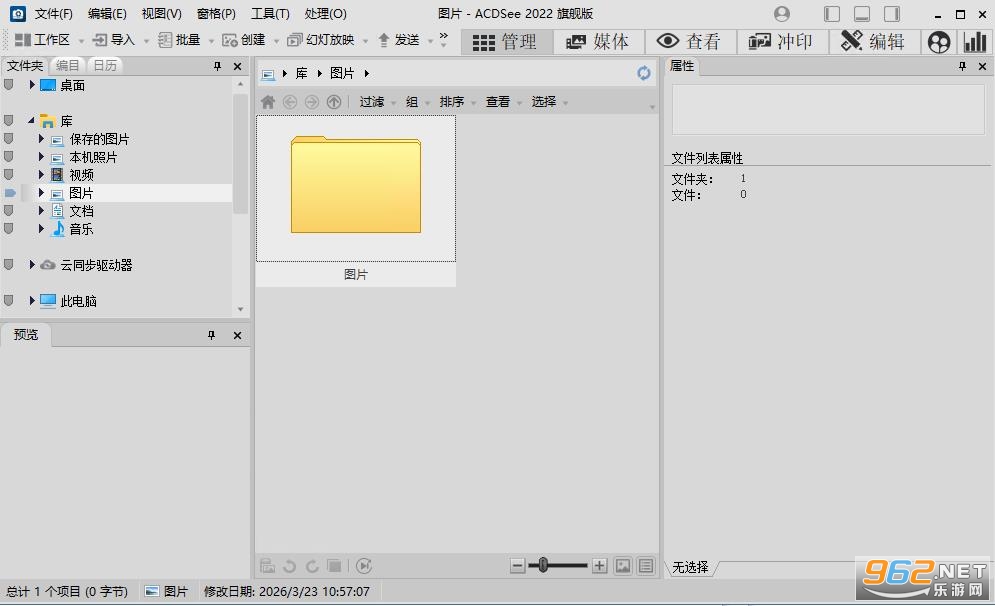Image resolution: width=995 pixels, height=606 pixels.
Task: Close the folders panel
Action: (237, 66)
